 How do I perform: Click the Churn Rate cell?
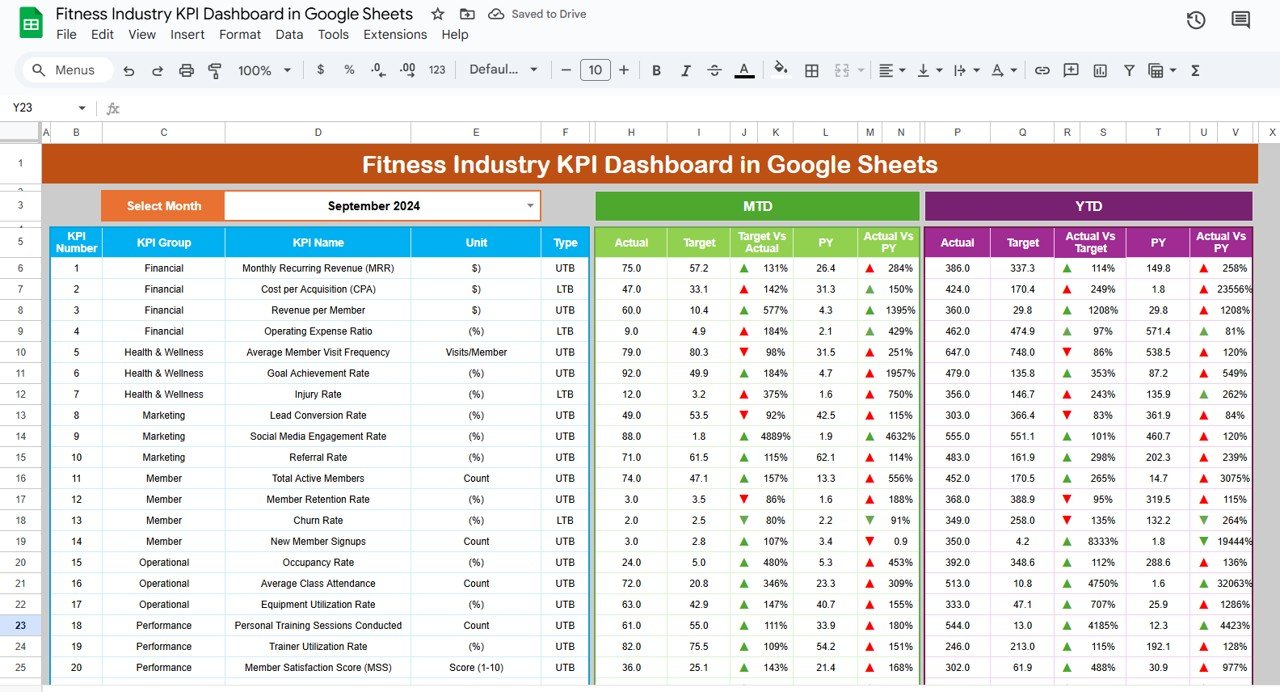[x=318, y=520]
